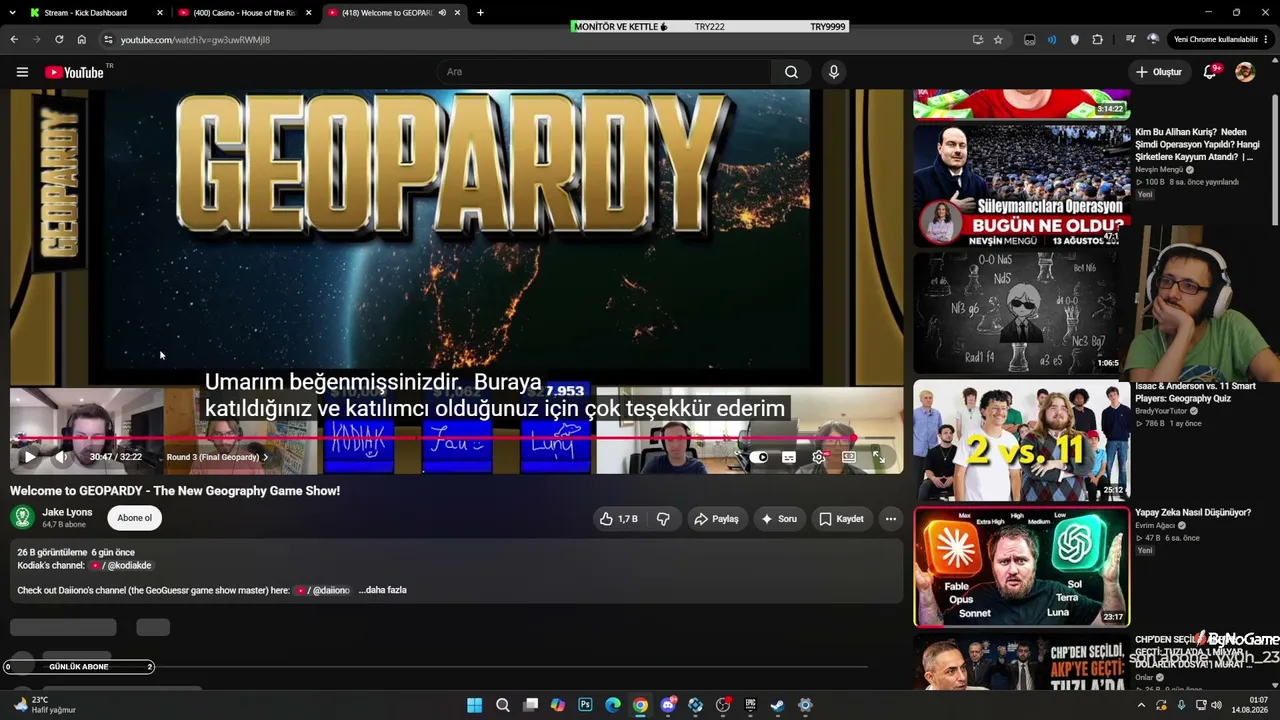Open Chrome media controls icon
Screen dimensions: 1280x720
point(1130,40)
